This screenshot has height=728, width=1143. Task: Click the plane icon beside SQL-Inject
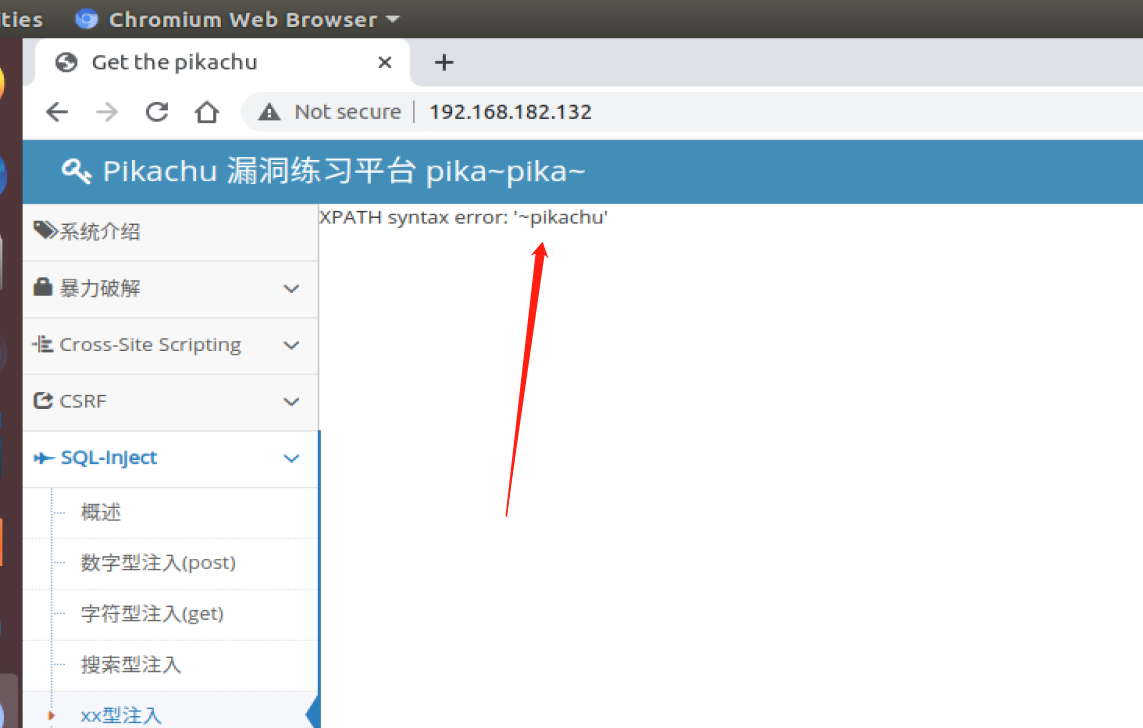(x=44, y=458)
